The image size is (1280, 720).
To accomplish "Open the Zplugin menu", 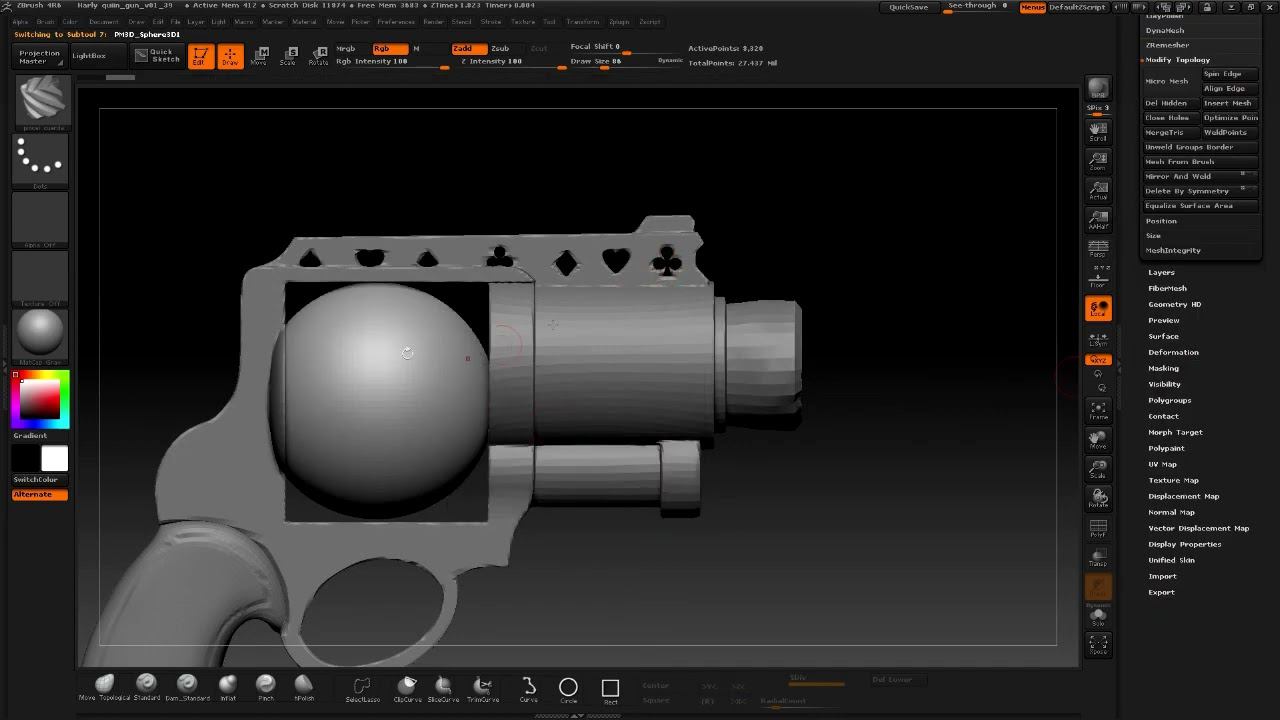I will pyautogui.click(x=619, y=21).
